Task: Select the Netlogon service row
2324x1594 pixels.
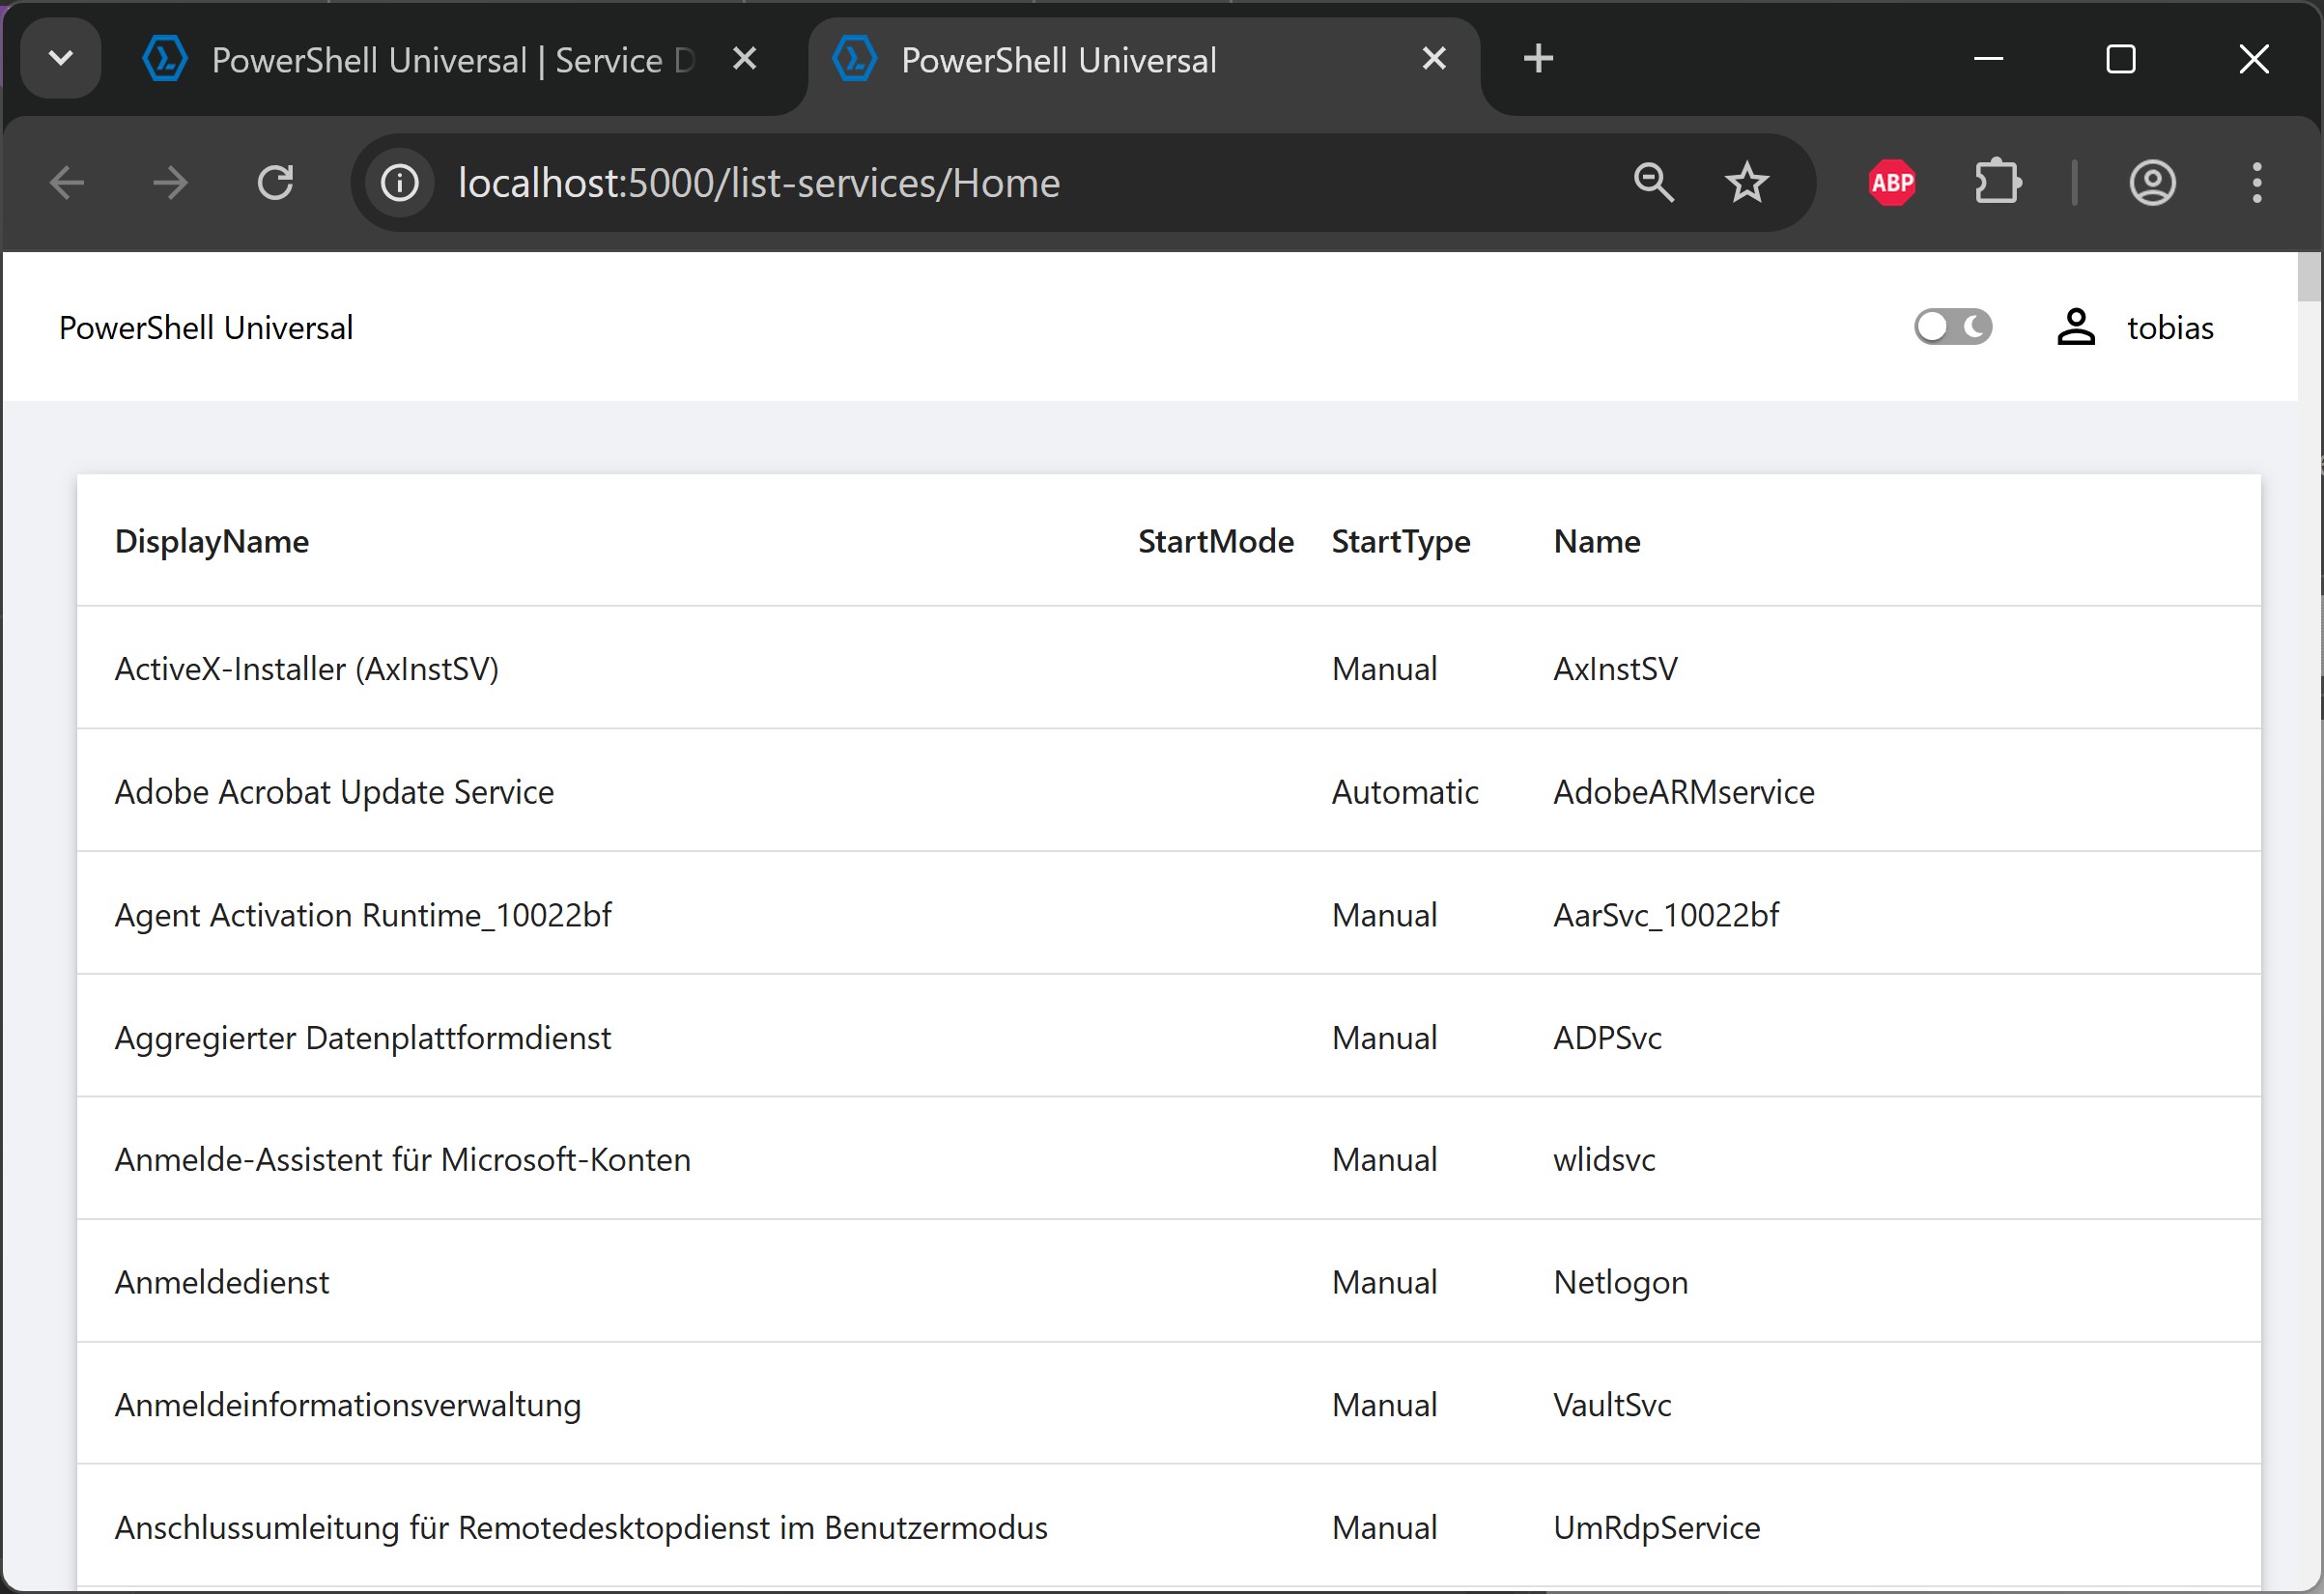Action: [x=1620, y=1282]
